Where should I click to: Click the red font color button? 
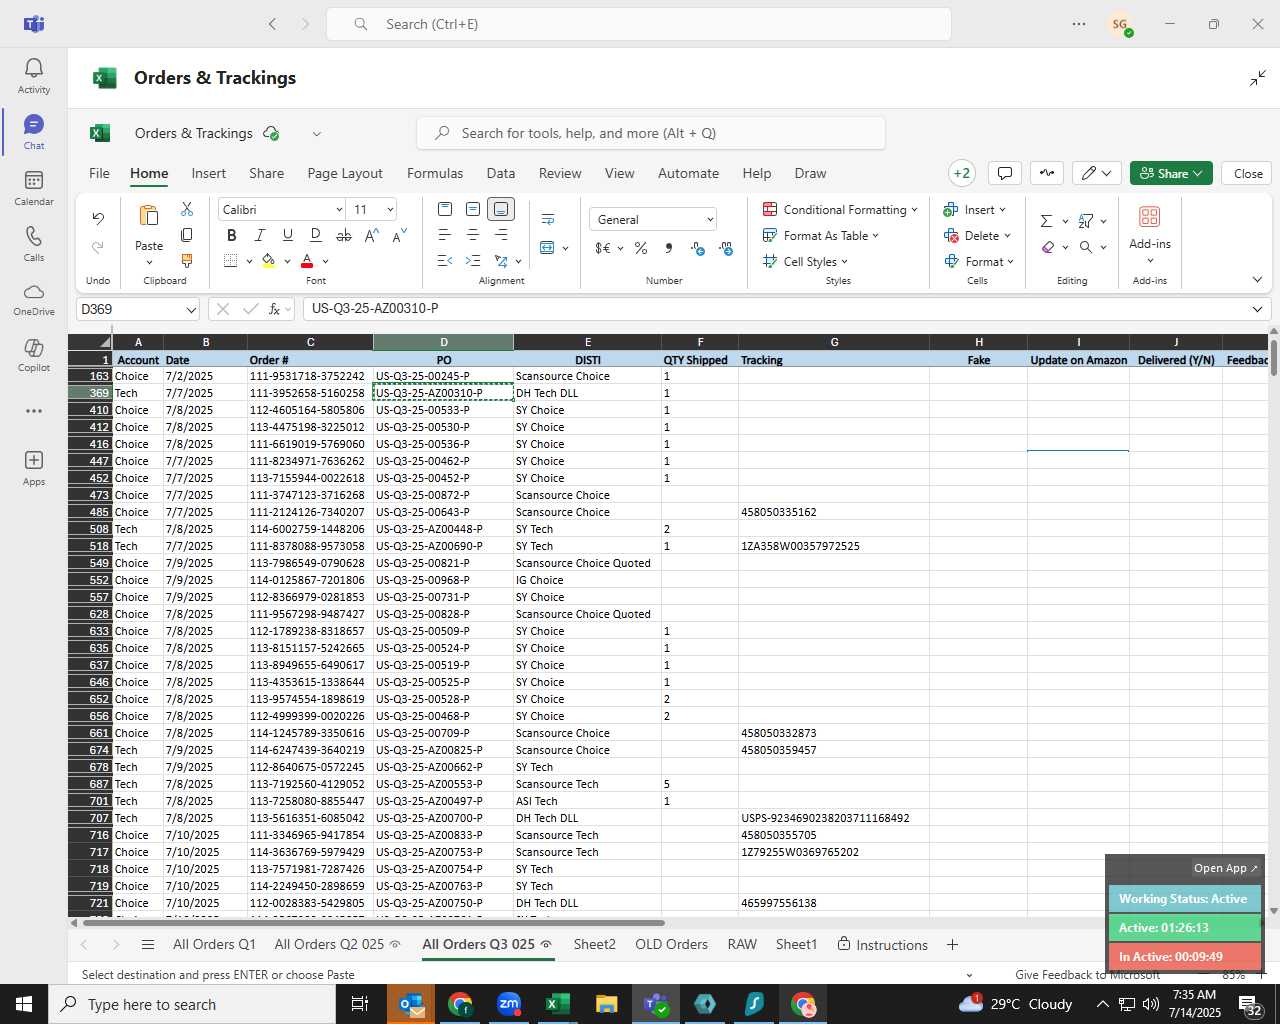click(x=307, y=261)
